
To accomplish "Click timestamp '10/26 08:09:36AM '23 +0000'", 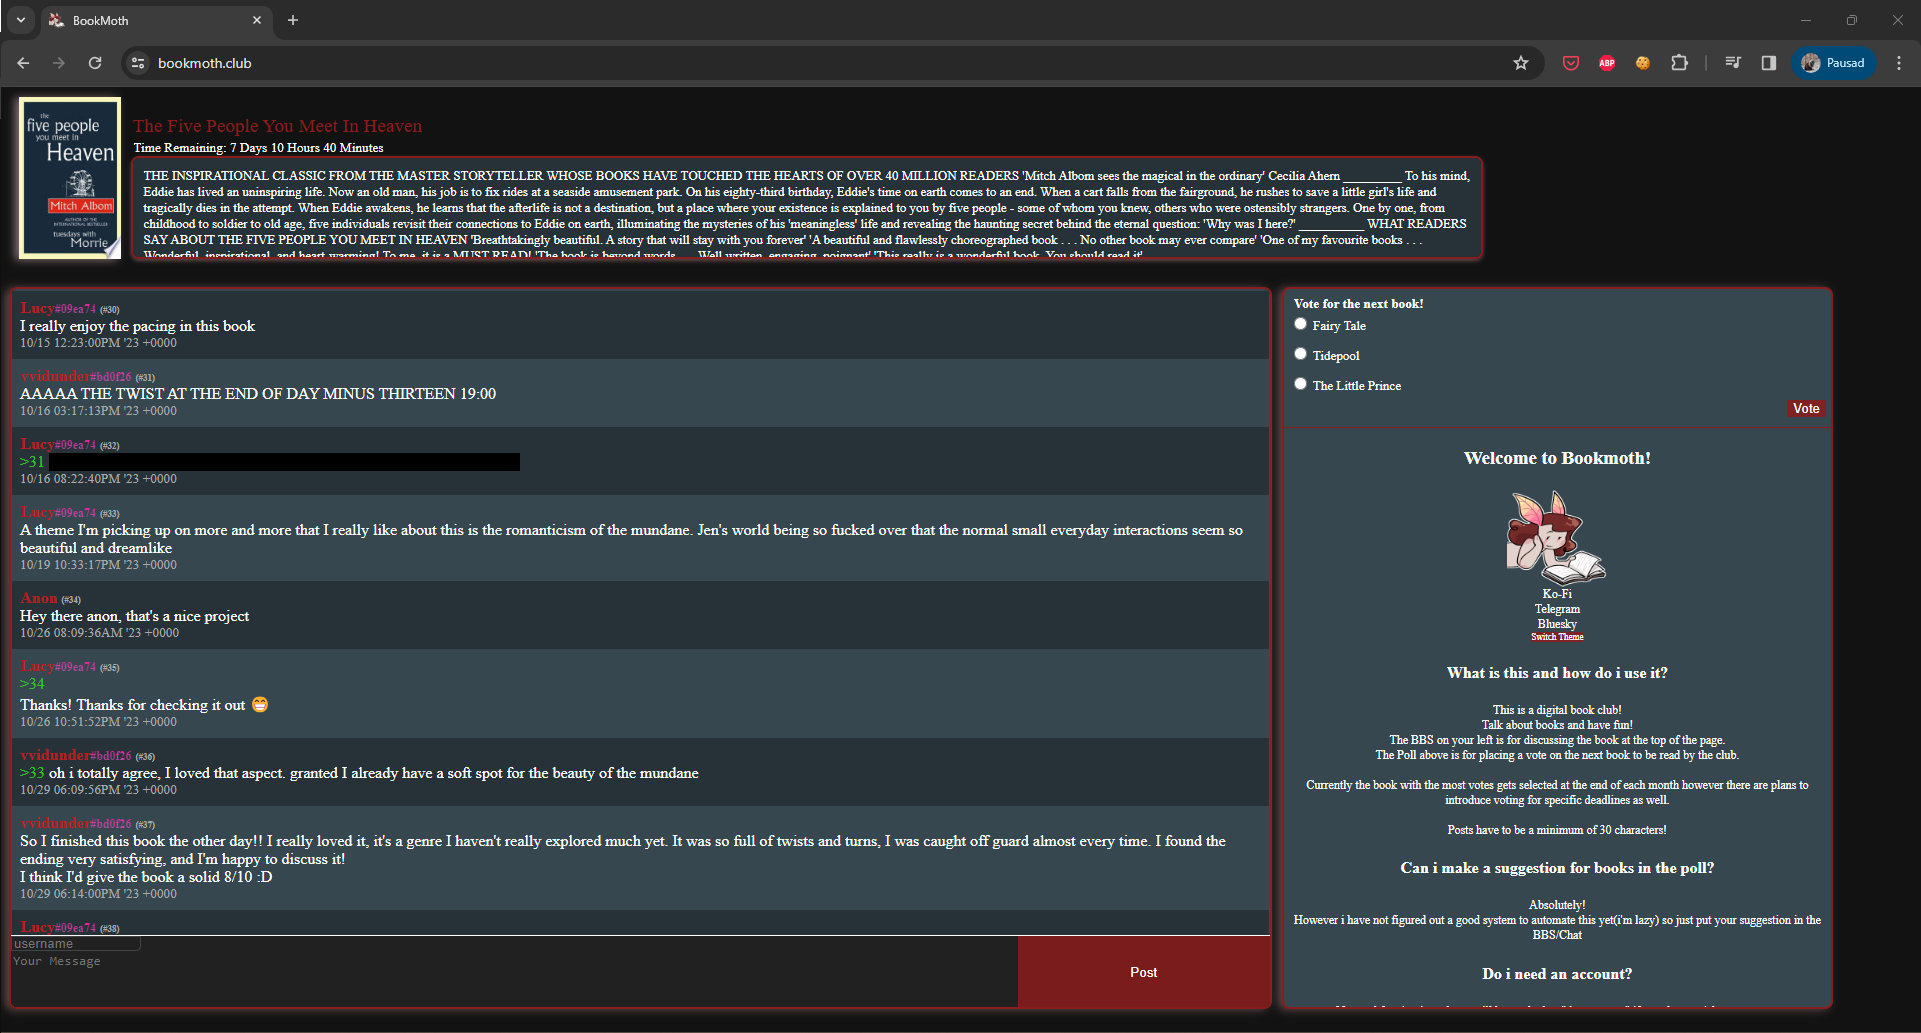I will pyautogui.click(x=99, y=633).
